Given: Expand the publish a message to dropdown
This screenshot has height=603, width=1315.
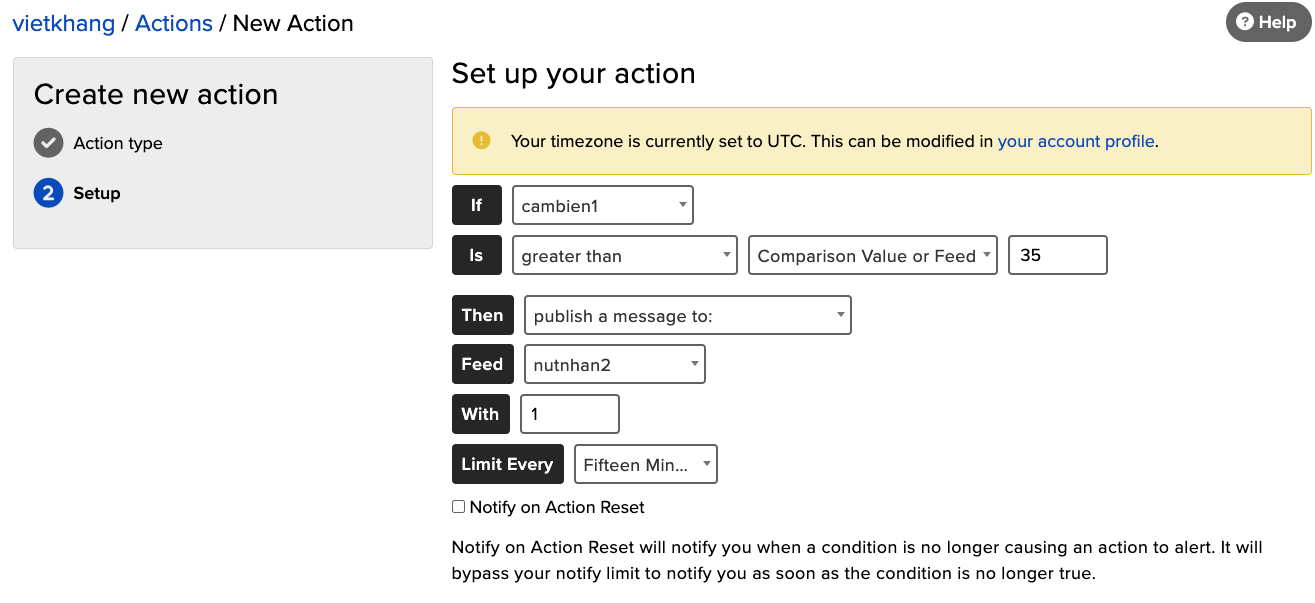Looking at the screenshot, I should [687, 316].
